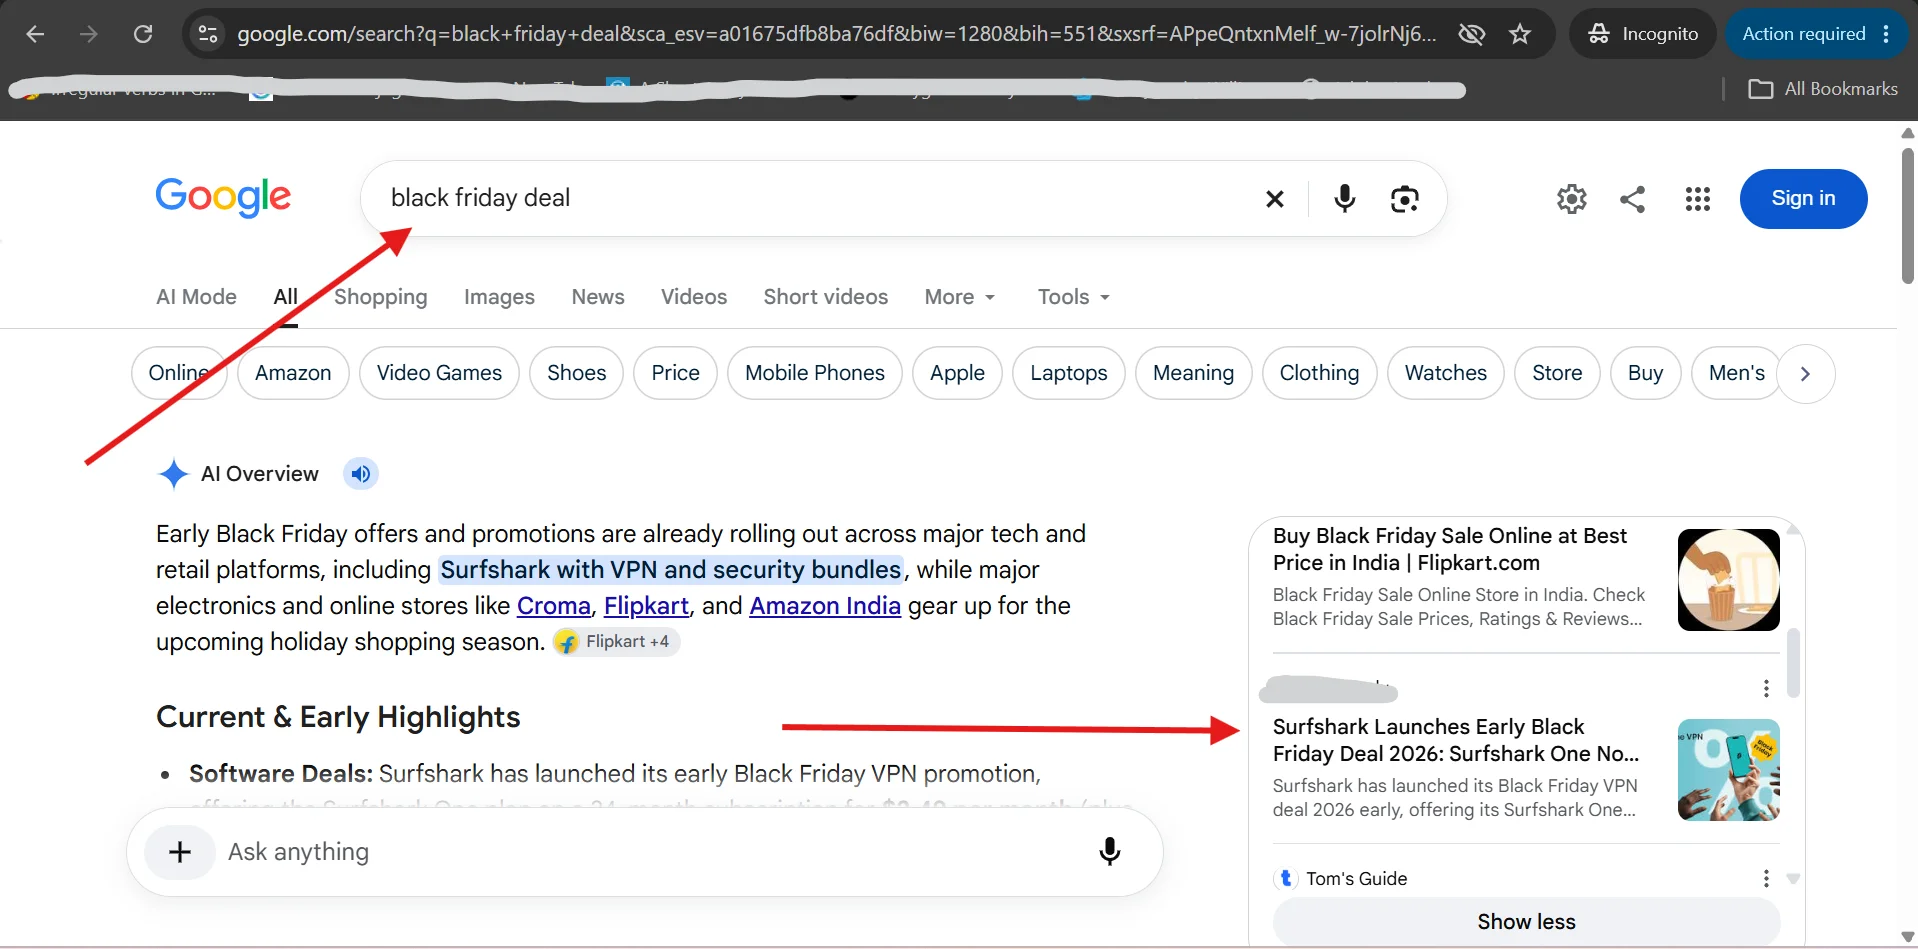Sign in to Google account
1918x949 pixels.
(x=1803, y=199)
